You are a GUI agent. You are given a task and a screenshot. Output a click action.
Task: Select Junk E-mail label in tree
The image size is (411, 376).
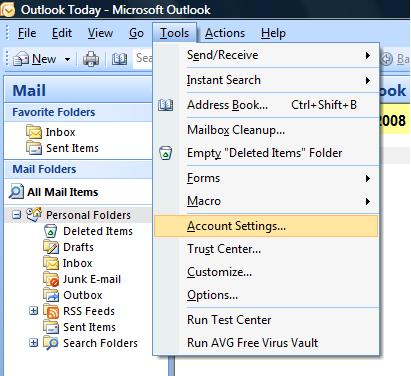tap(92, 279)
